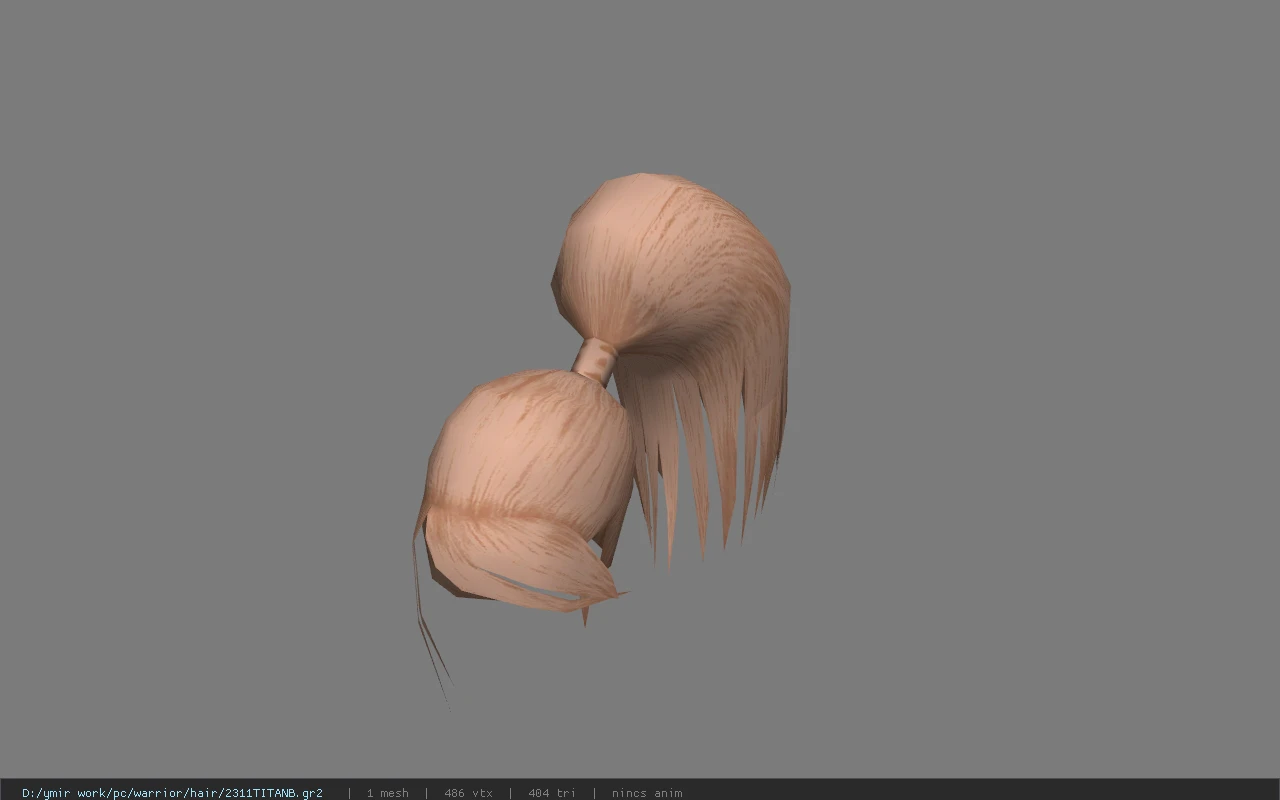Click the 'nincs anim' status entry

(x=647, y=793)
